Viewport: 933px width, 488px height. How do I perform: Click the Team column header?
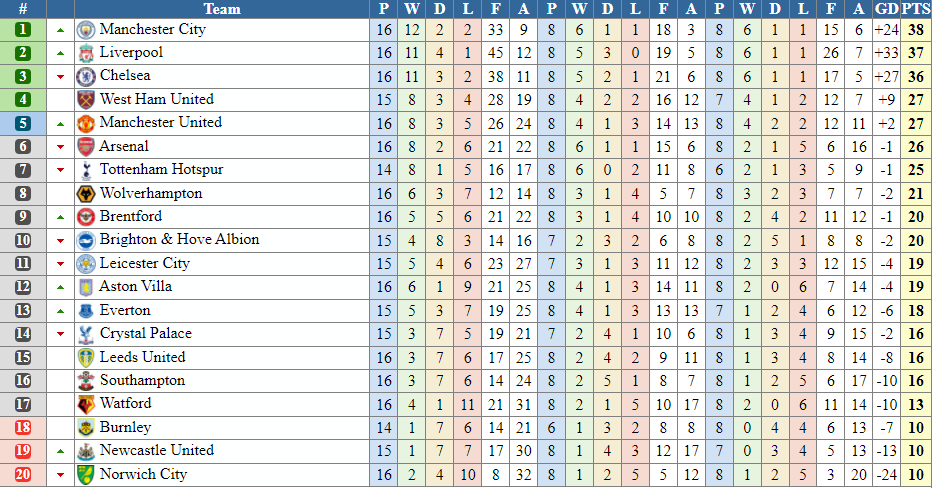point(222,9)
